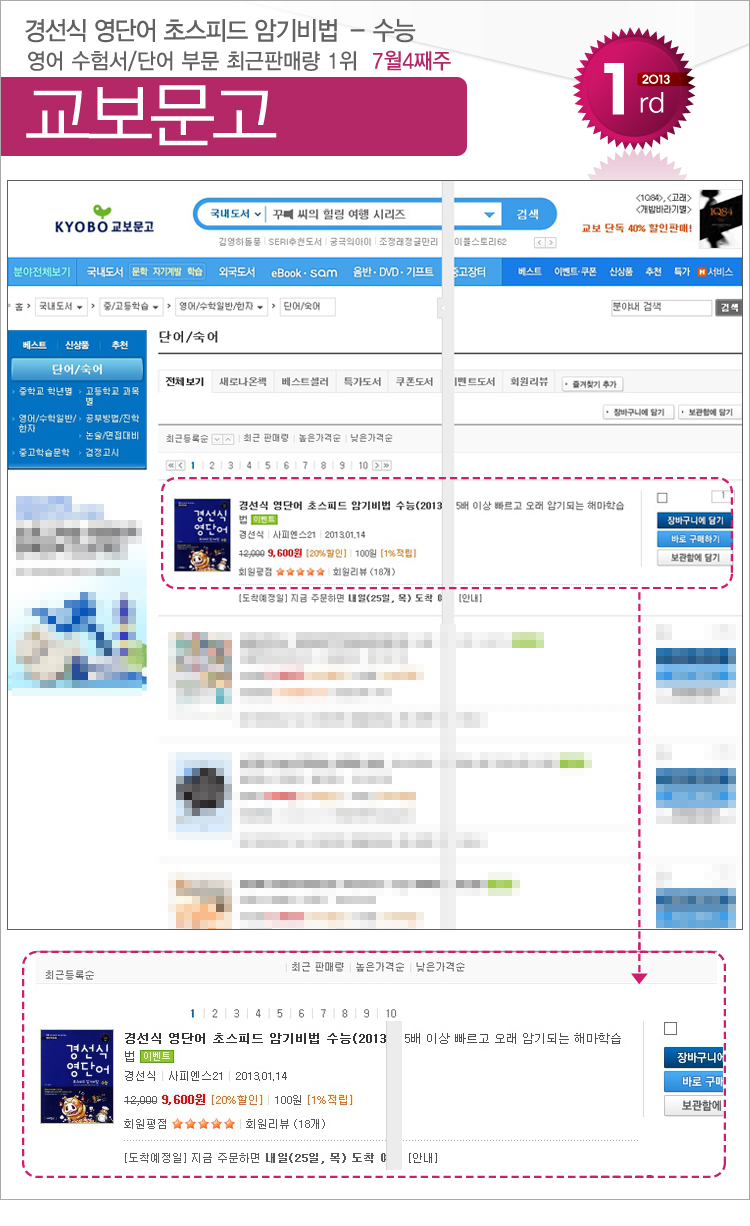Click the 1Q84 book ad thumbnail
This screenshot has height=1226, width=750.
point(720,219)
